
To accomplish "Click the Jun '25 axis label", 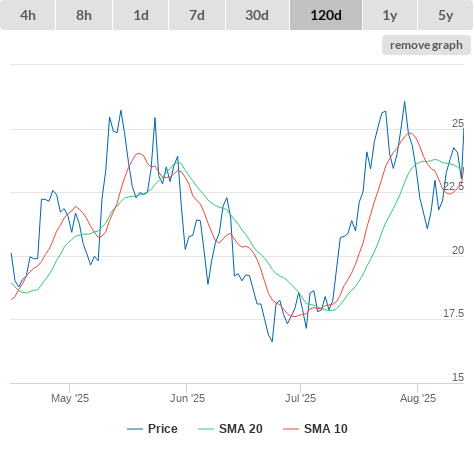I will coord(187,398).
